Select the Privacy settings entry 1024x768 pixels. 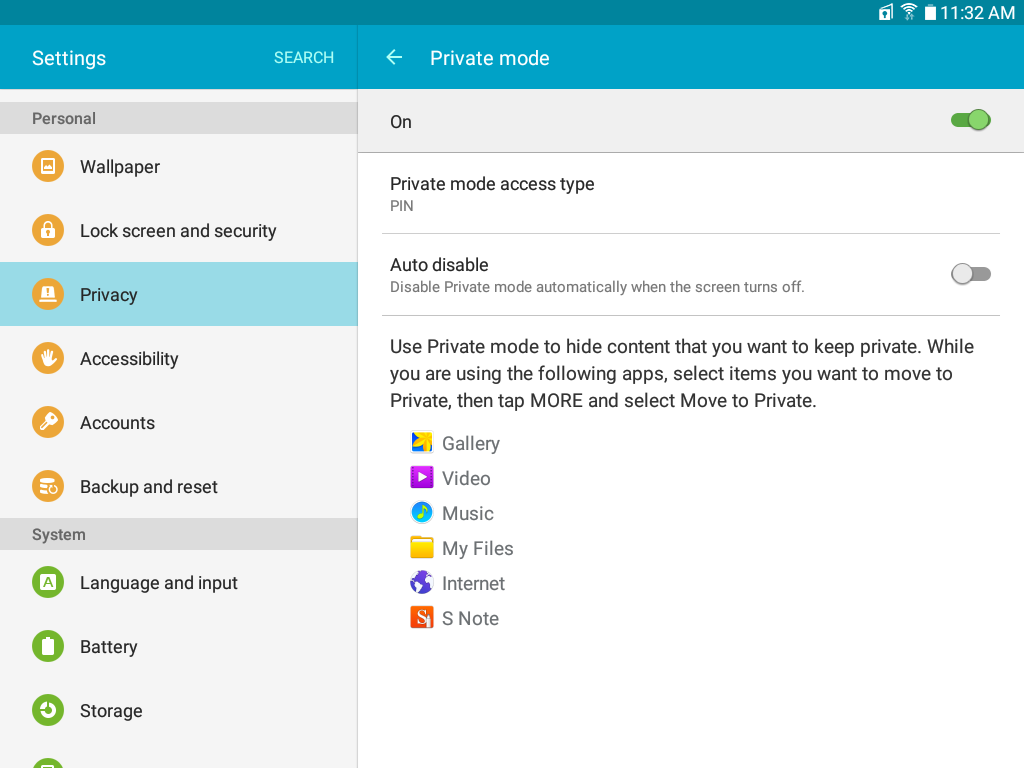click(179, 294)
